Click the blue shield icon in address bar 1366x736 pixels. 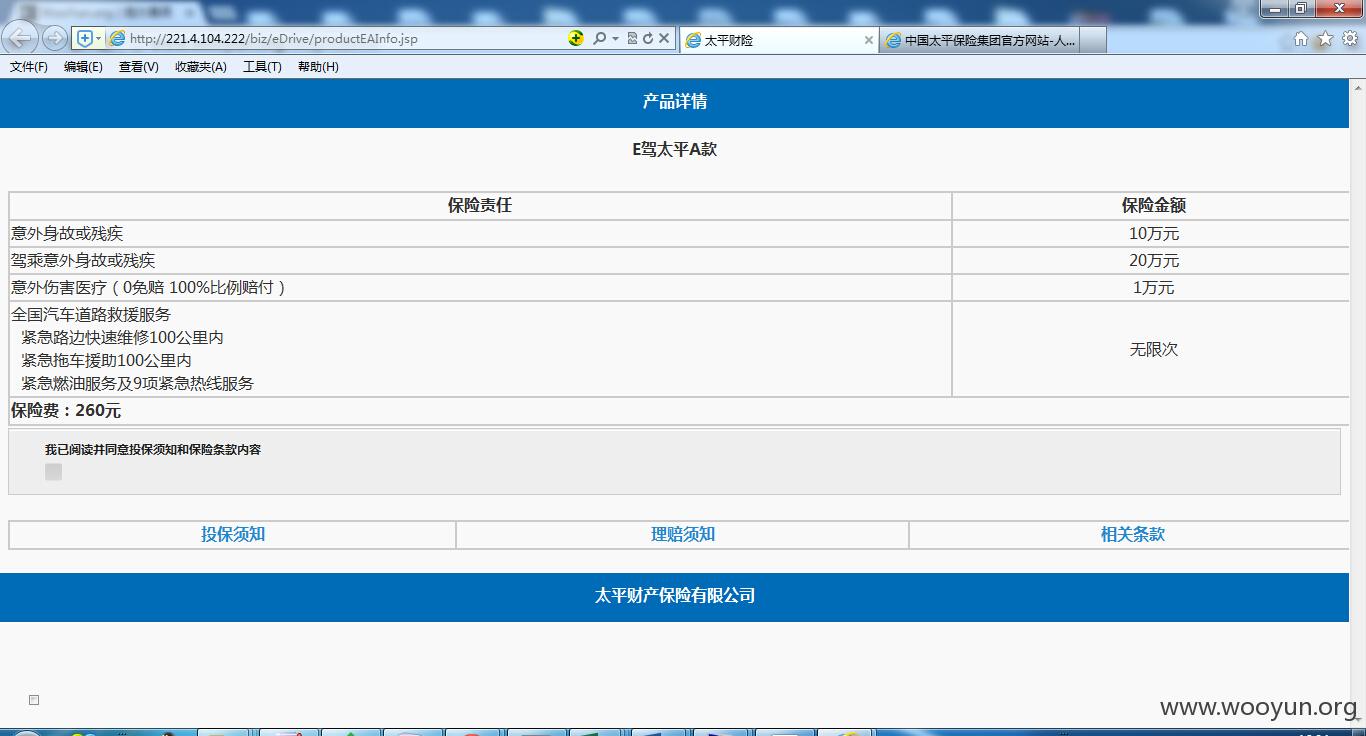(x=85, y=38)
